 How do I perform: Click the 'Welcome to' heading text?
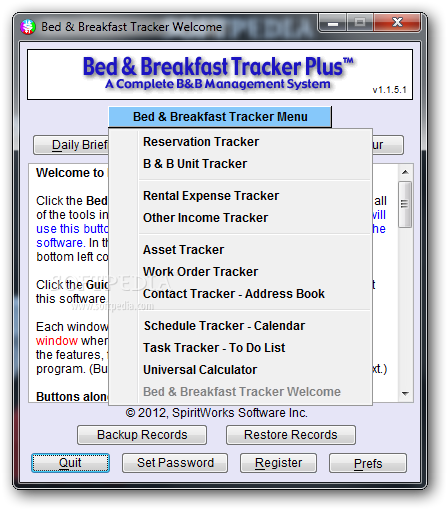coord(70,173)
